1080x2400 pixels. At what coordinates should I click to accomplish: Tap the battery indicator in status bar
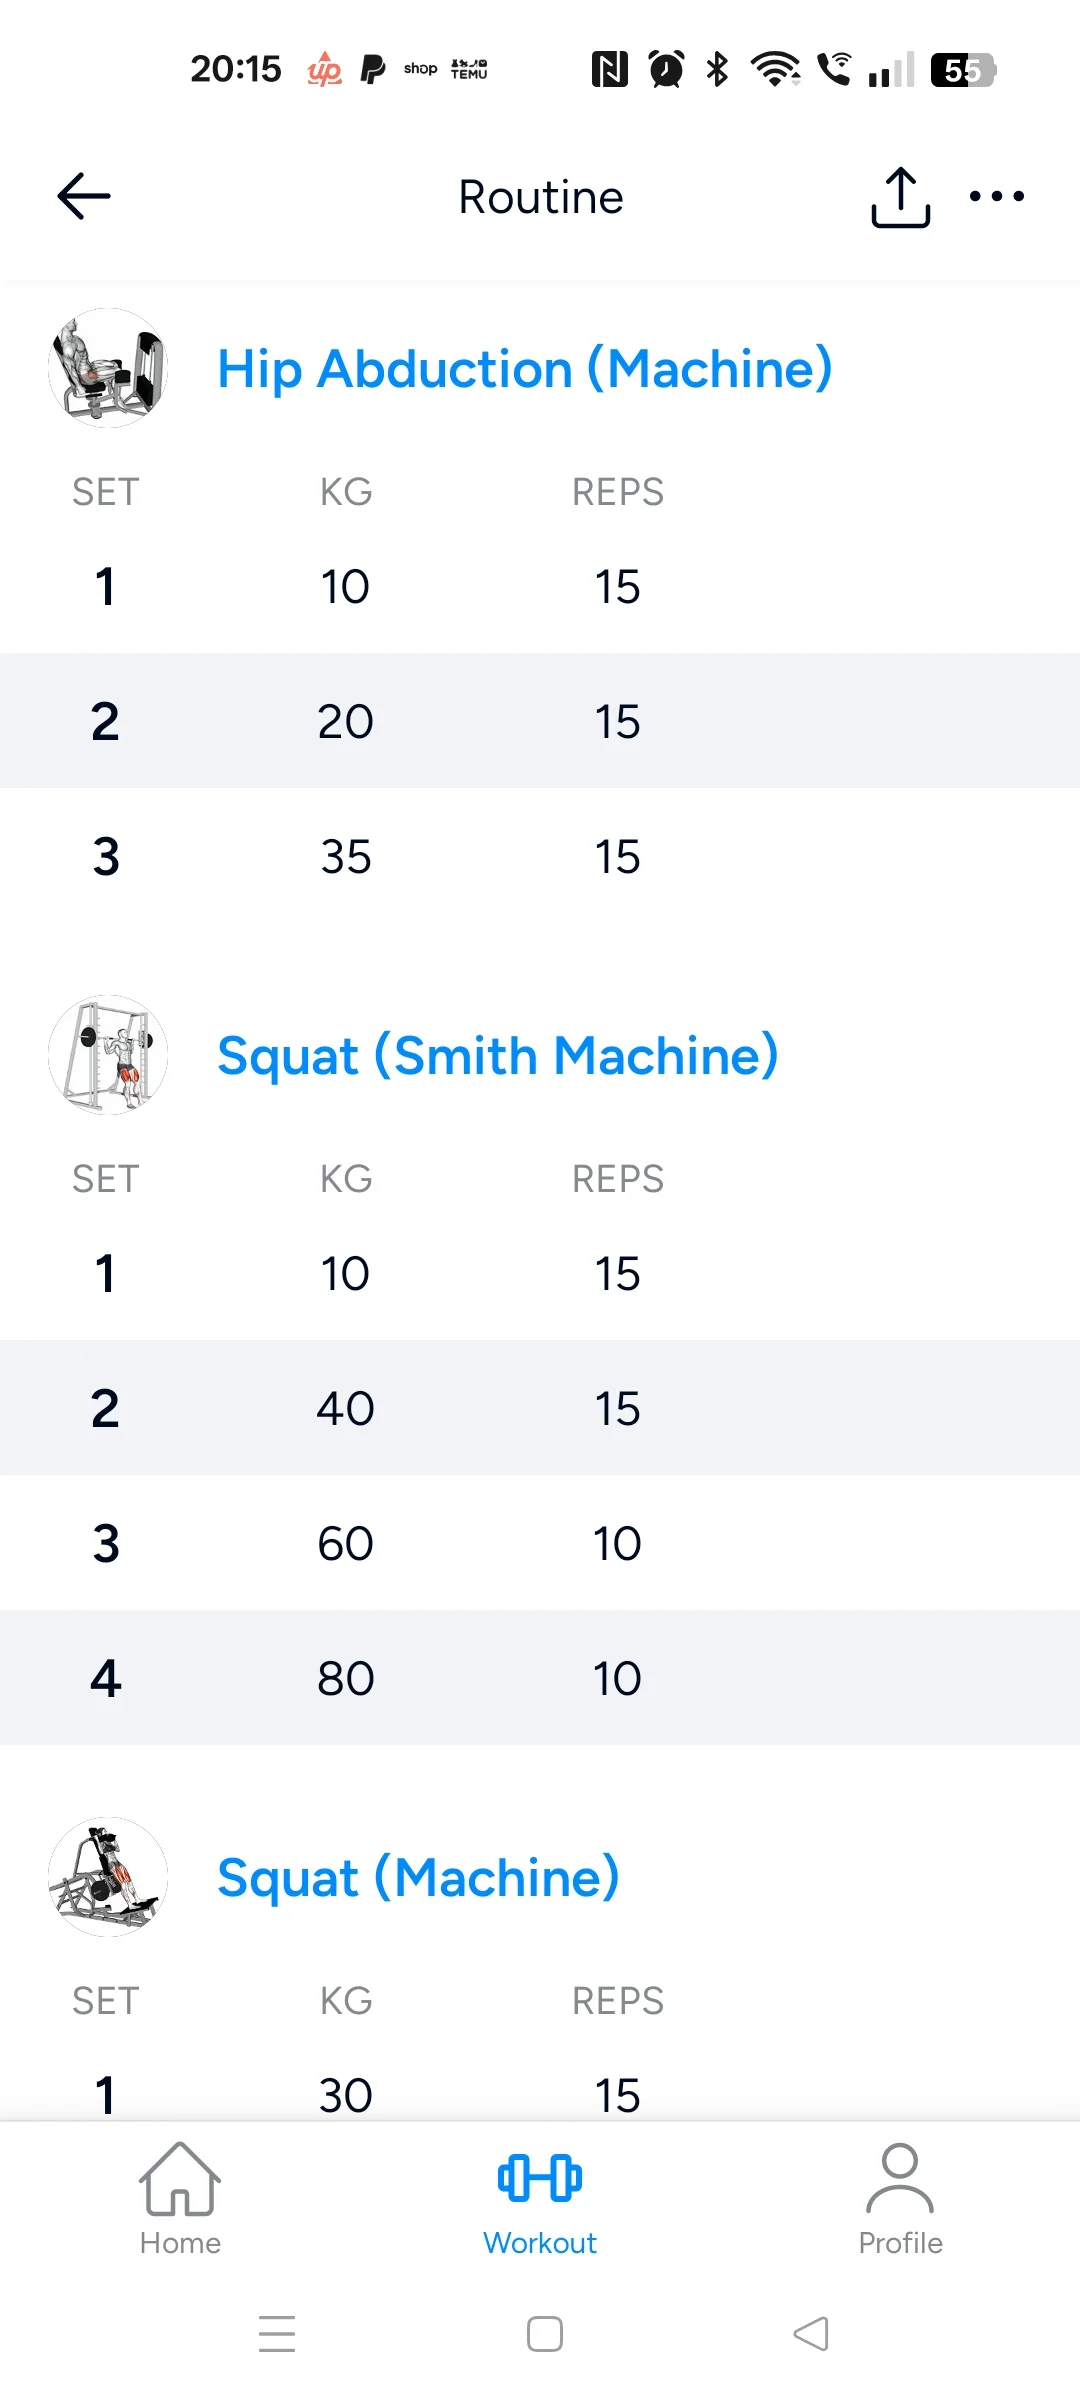click(x=963, y=70)
